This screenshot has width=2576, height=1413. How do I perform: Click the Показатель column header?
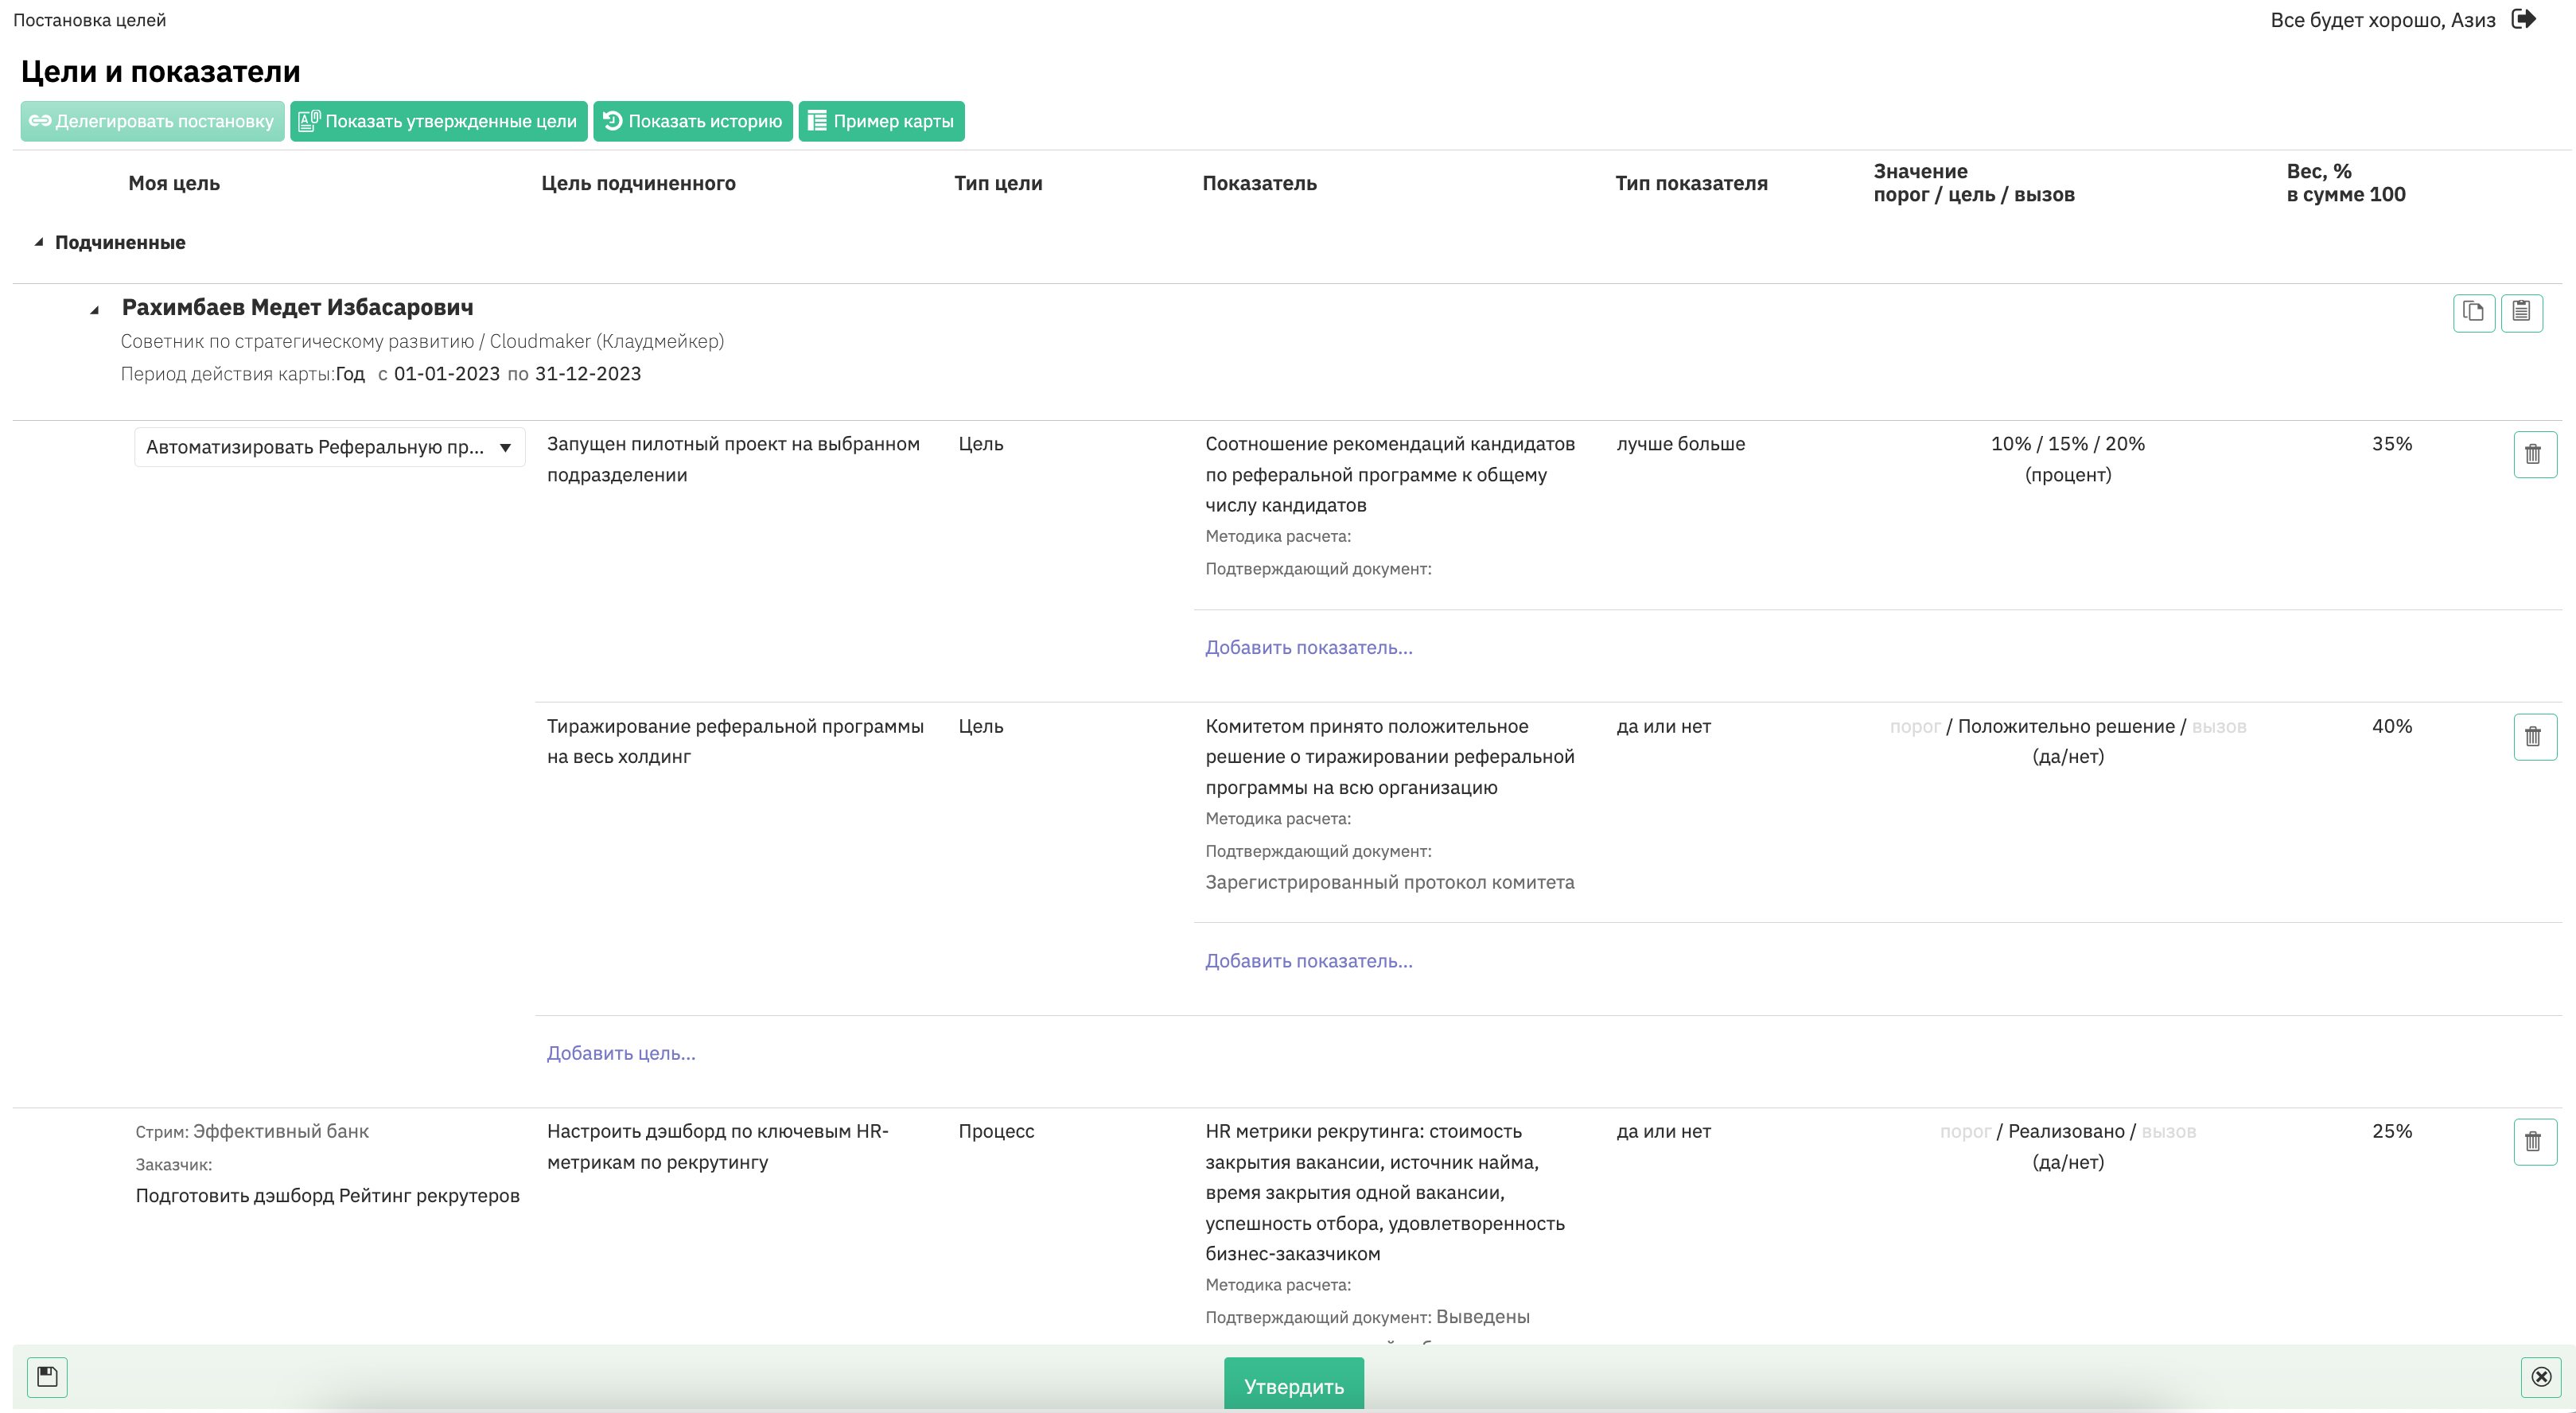[x=1259, y=183]
